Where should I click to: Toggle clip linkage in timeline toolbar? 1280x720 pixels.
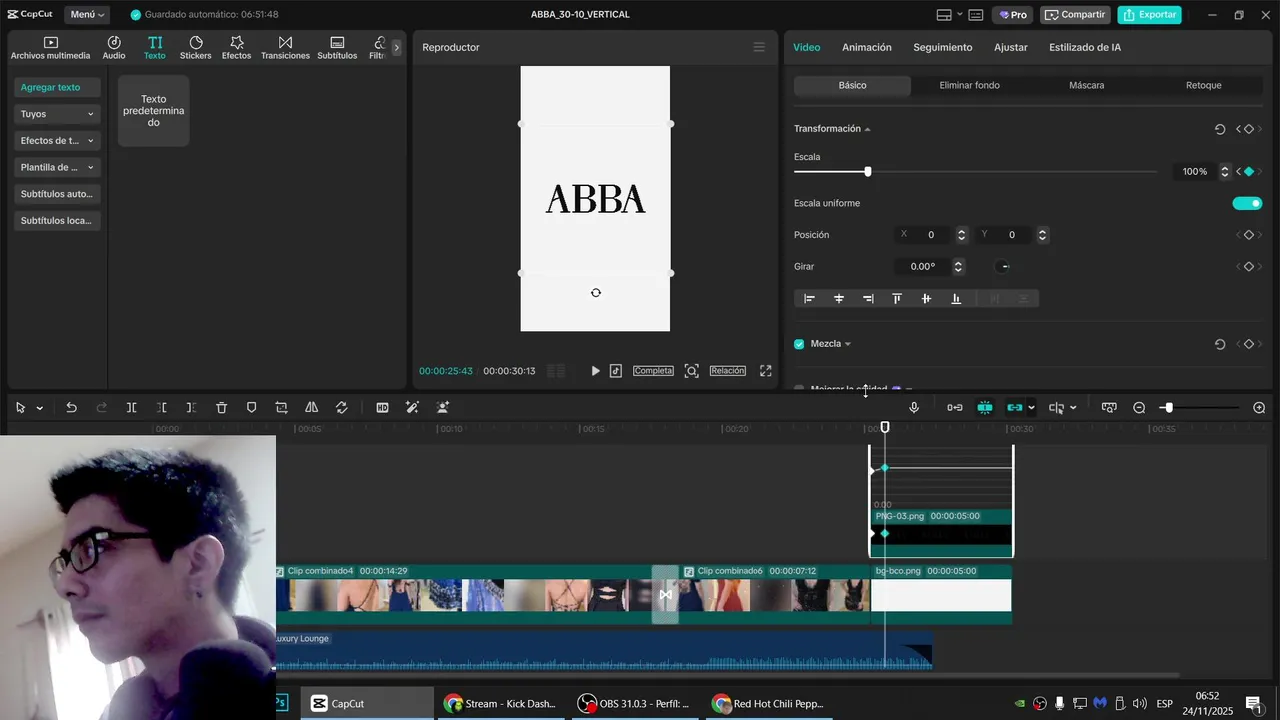[1015, 408]
